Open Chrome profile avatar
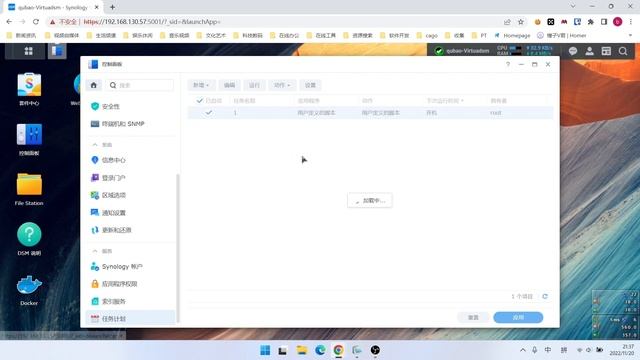The height and width of the screenshot is (360, 640). (x=618, y=22)
